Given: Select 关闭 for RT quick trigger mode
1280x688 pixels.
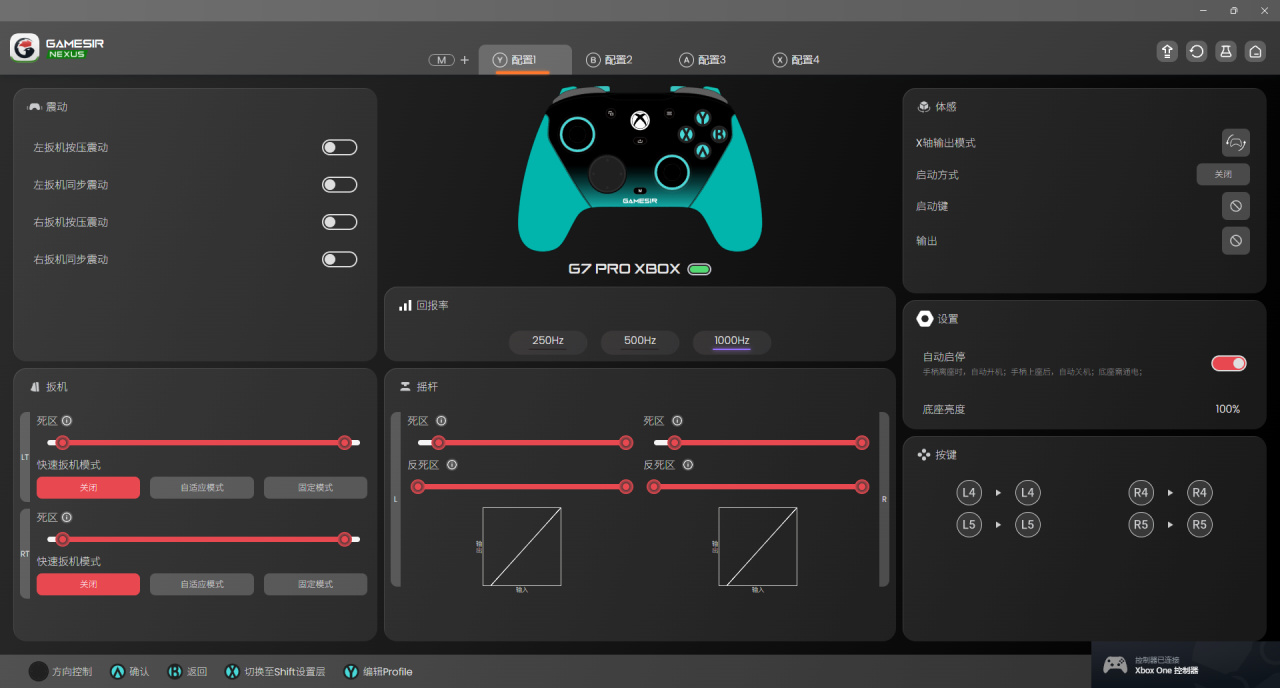Looking at the screenshot, I should click(88, 584).
